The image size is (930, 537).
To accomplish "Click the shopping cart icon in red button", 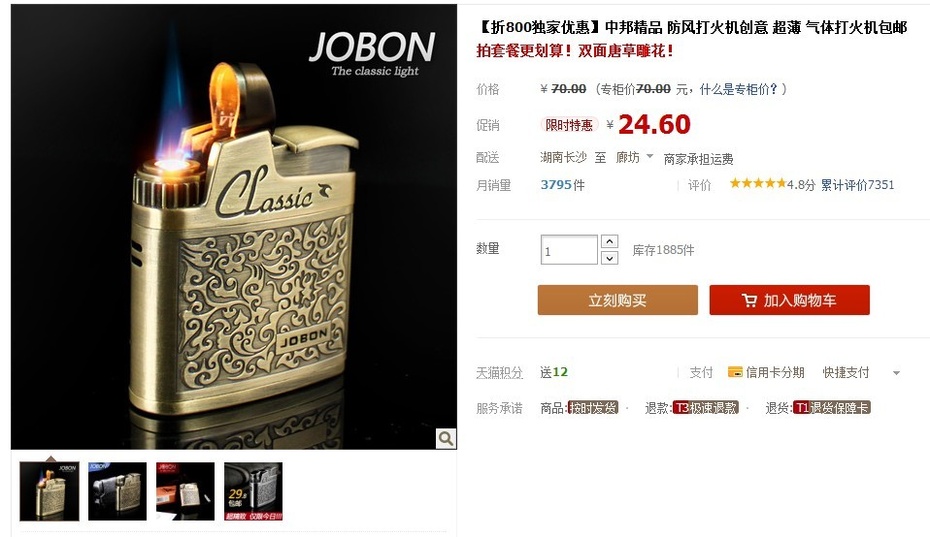I will coord(749,300).
